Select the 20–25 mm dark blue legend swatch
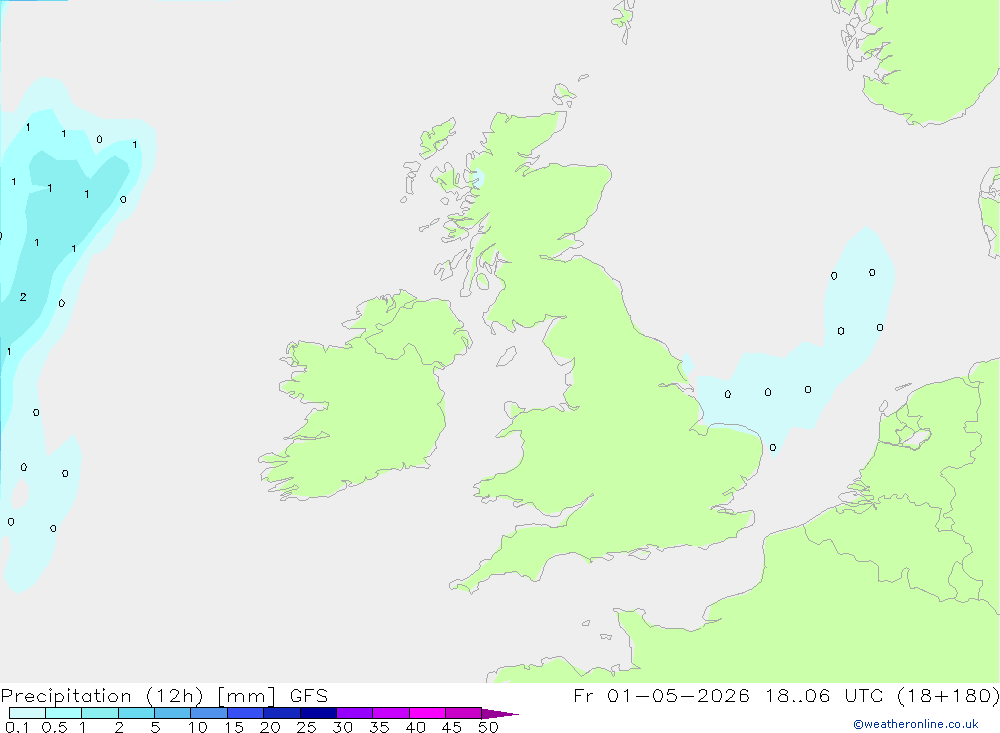Viewport: 1000px width, 733px height. [281, 713]
